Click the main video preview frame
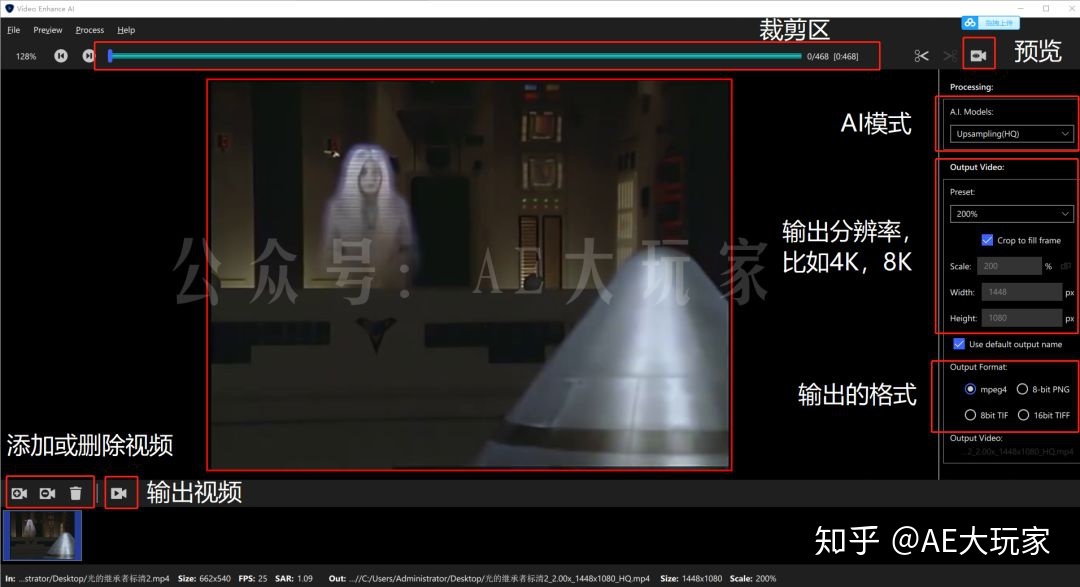 pos(469,274)
